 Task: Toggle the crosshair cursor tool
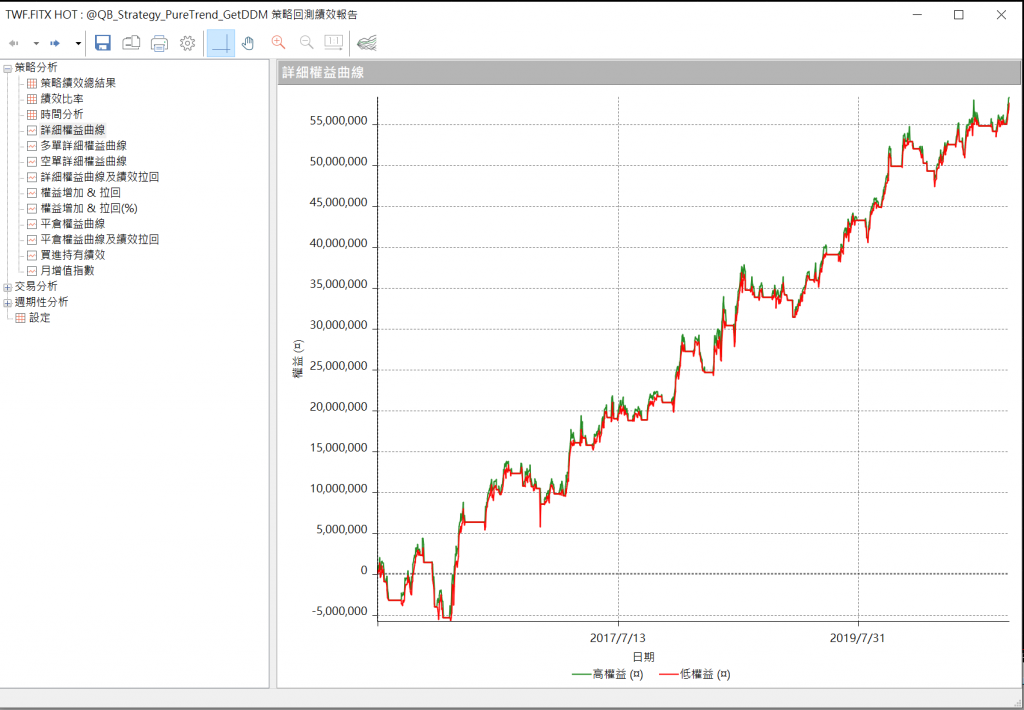coord(221,43)
